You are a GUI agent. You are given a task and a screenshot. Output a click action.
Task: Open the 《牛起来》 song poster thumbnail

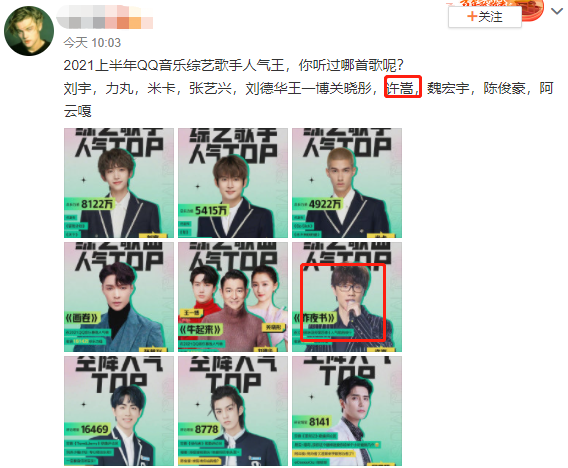(x=233, y=297)
